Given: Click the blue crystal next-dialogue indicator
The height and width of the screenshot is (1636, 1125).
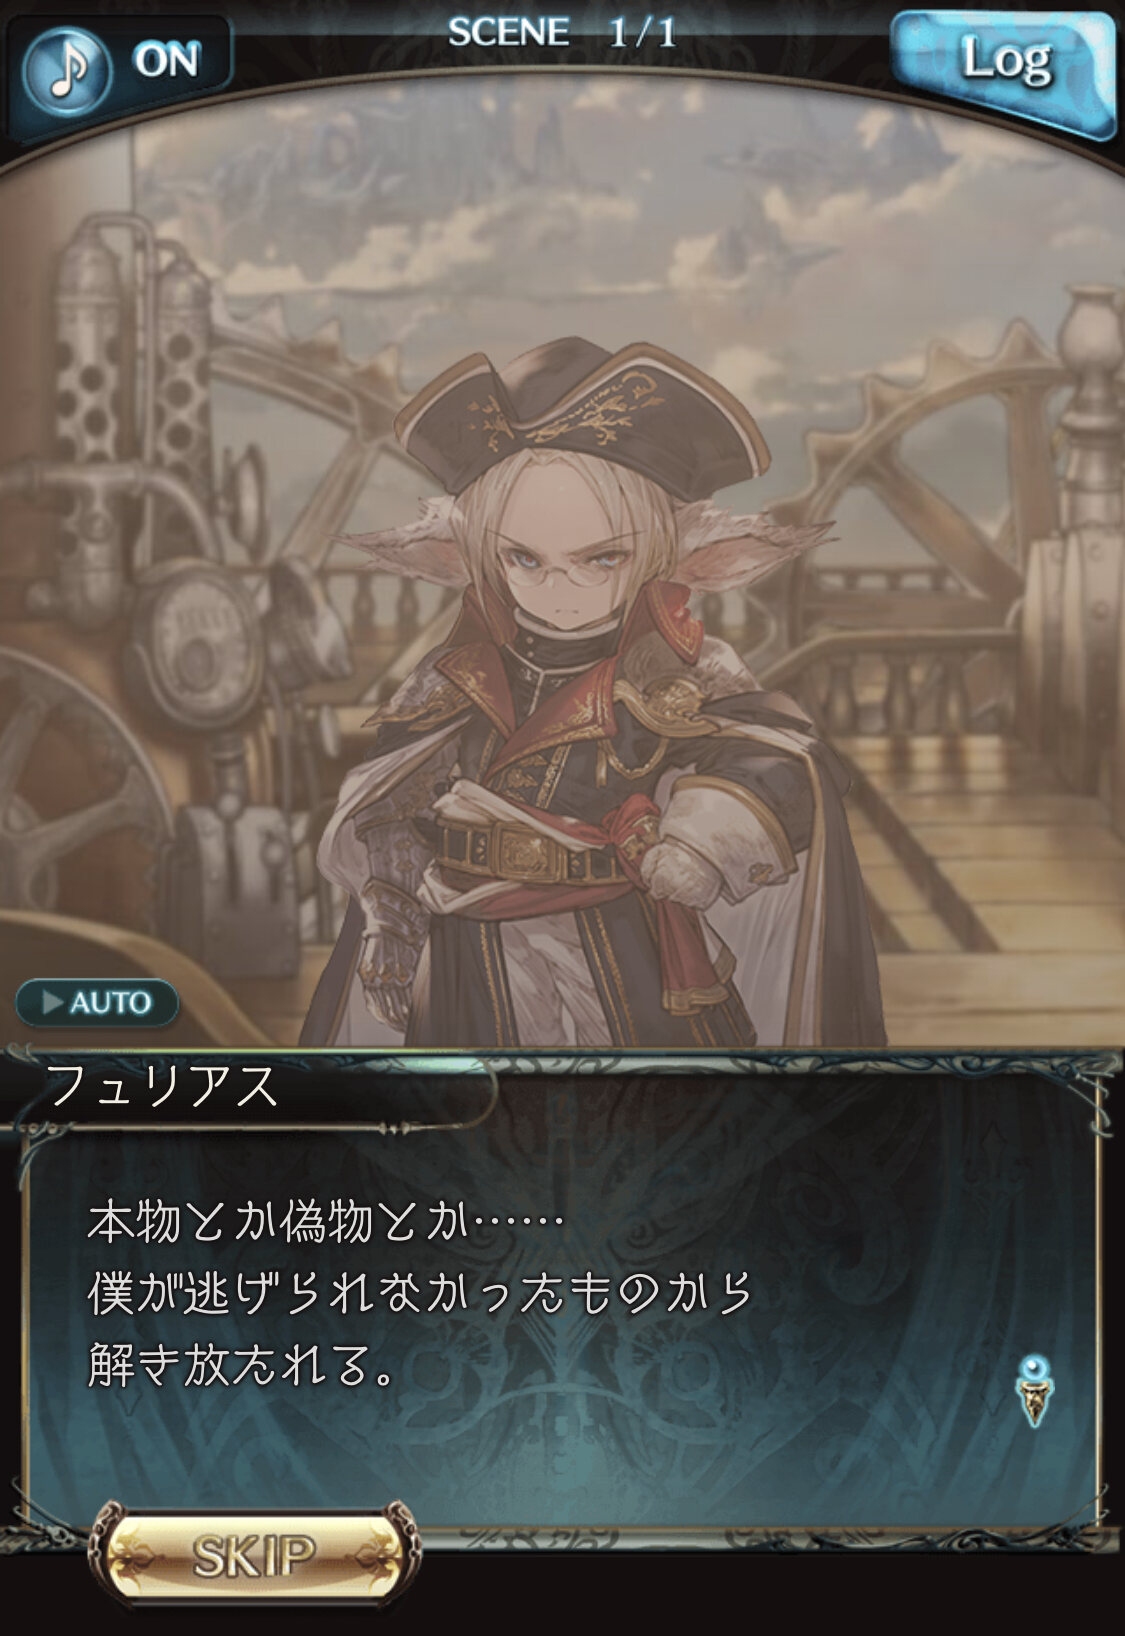Looking at the screenshot, I should coord(1034,1390).
